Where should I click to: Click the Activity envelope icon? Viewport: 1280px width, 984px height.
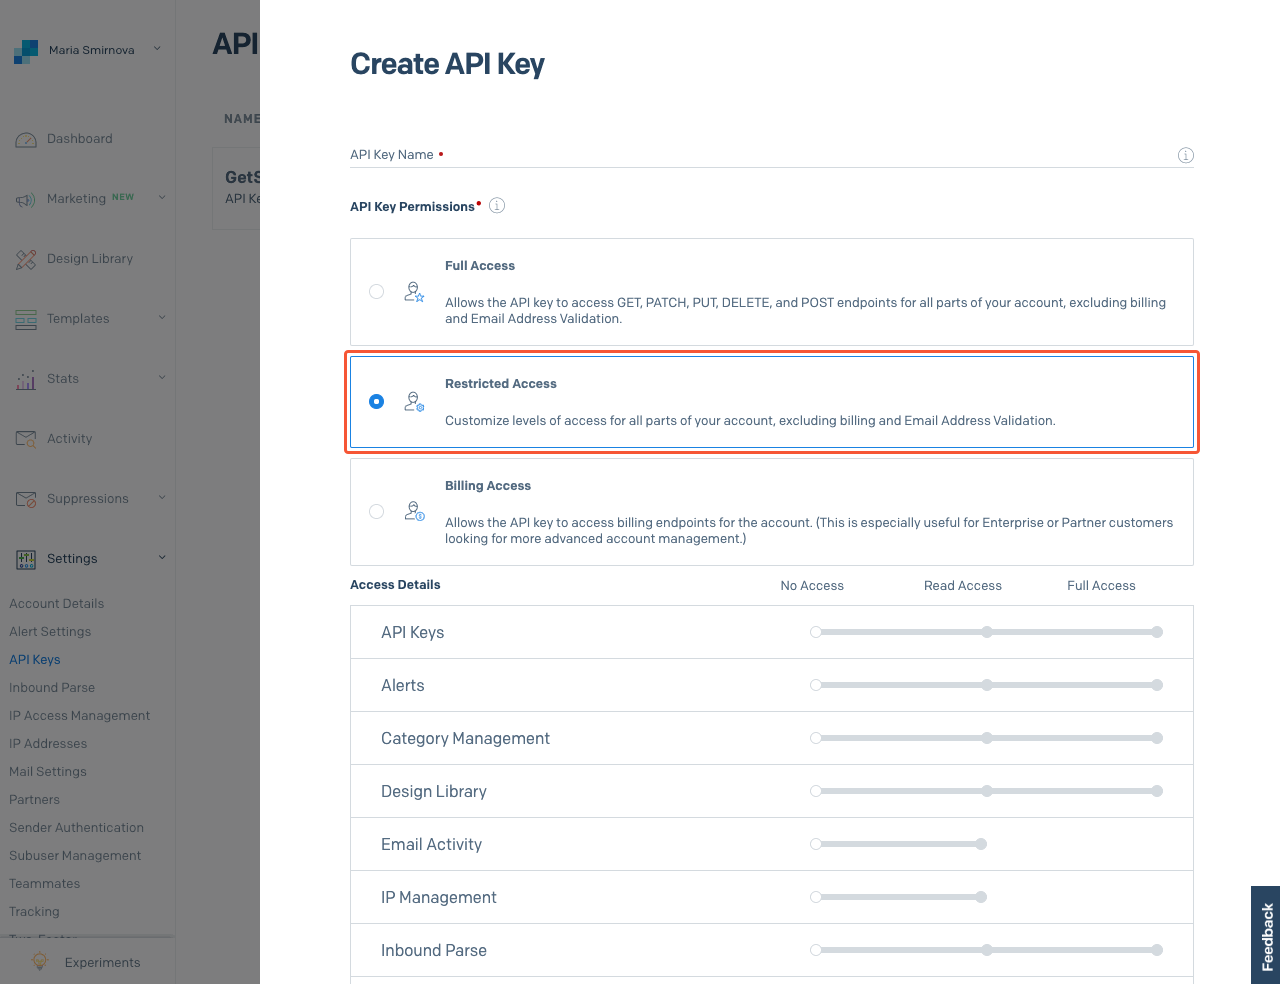(x=26, y=439)
